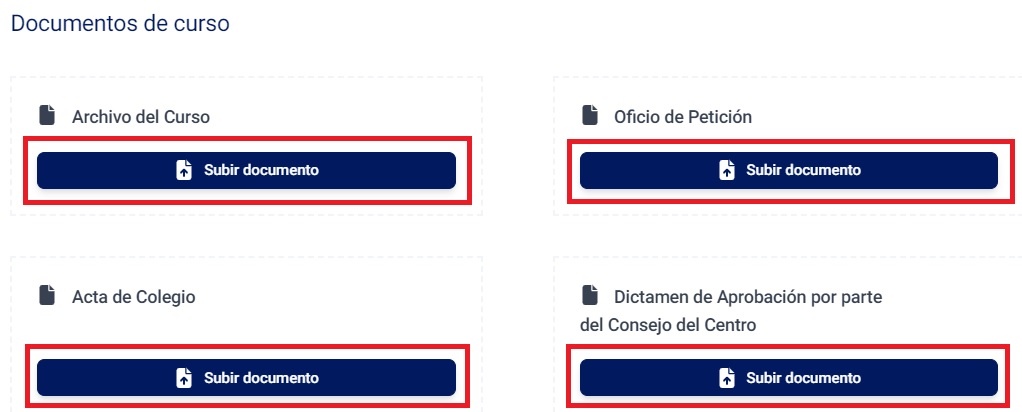Click the file icon beside Dictamen de Aprobación
Viewport: 1022px width, 412px height.
tap(589, 296)
